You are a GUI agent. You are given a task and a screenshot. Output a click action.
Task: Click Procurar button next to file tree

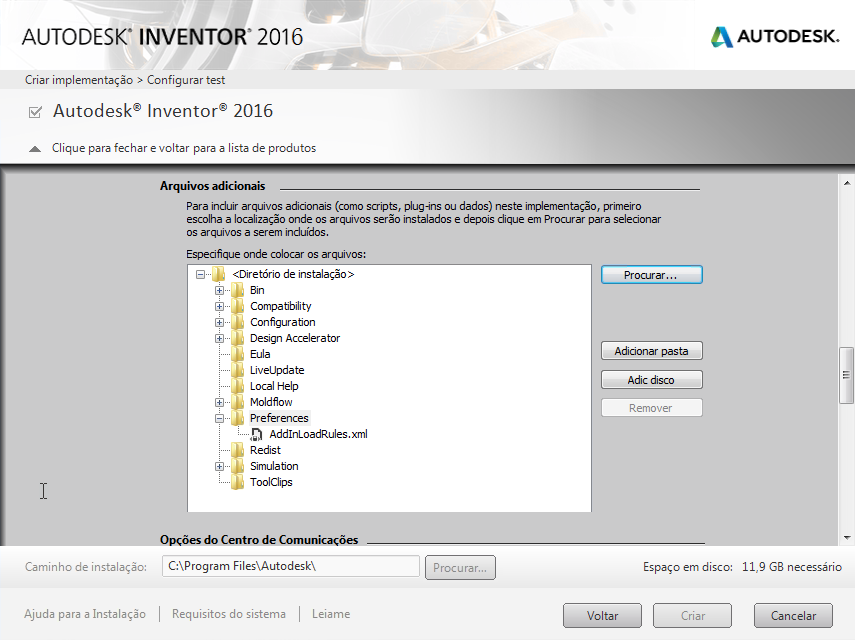click(652, 275)
